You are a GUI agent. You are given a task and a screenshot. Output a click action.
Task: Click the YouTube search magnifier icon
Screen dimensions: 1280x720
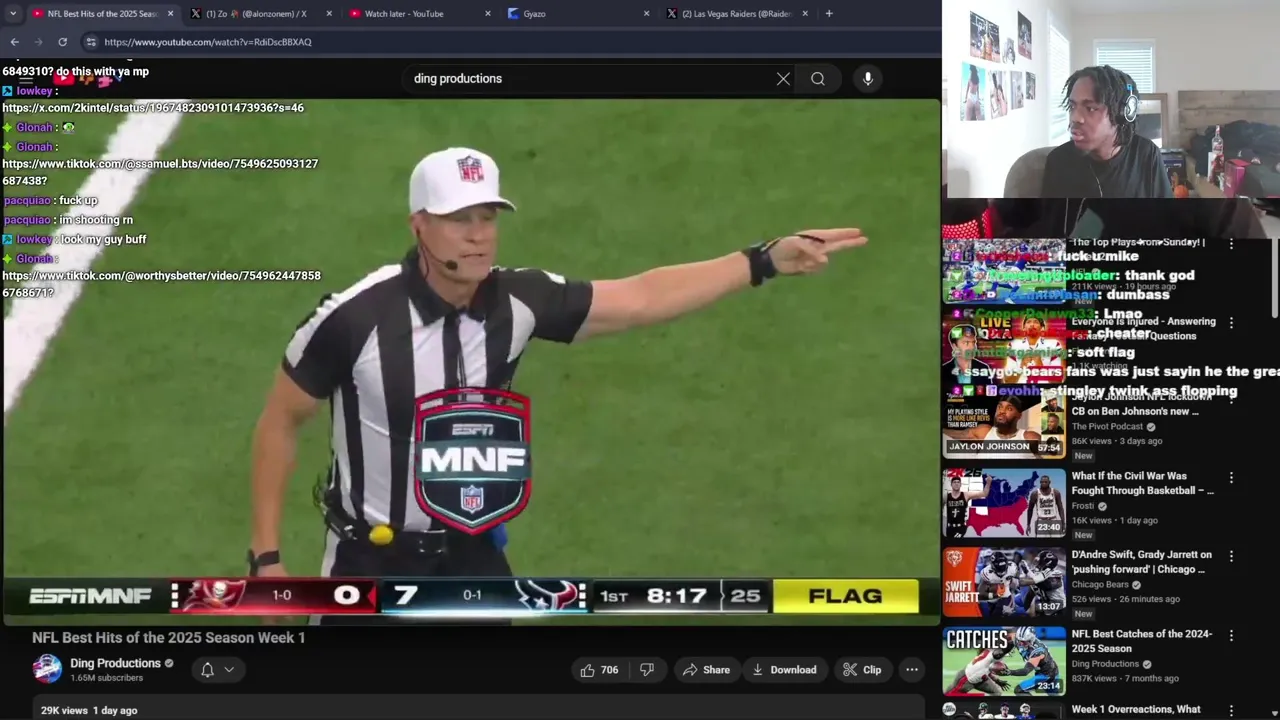818,79
